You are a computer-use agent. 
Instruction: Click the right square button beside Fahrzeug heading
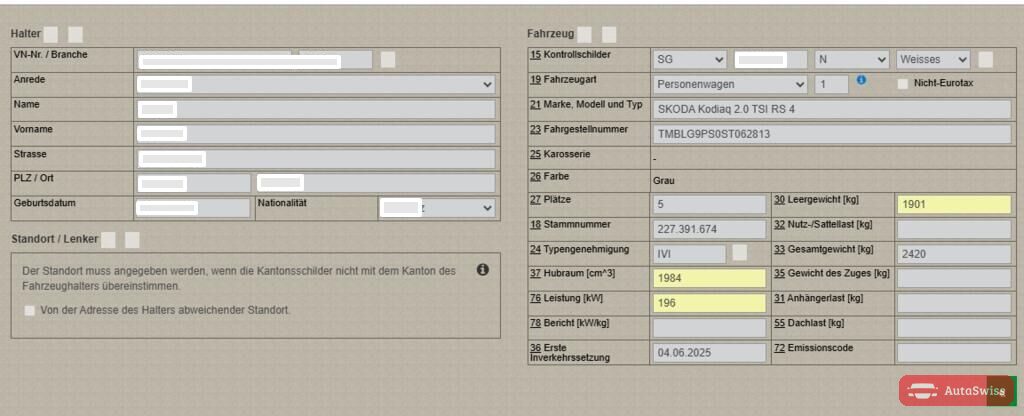(x=609, y=34)
